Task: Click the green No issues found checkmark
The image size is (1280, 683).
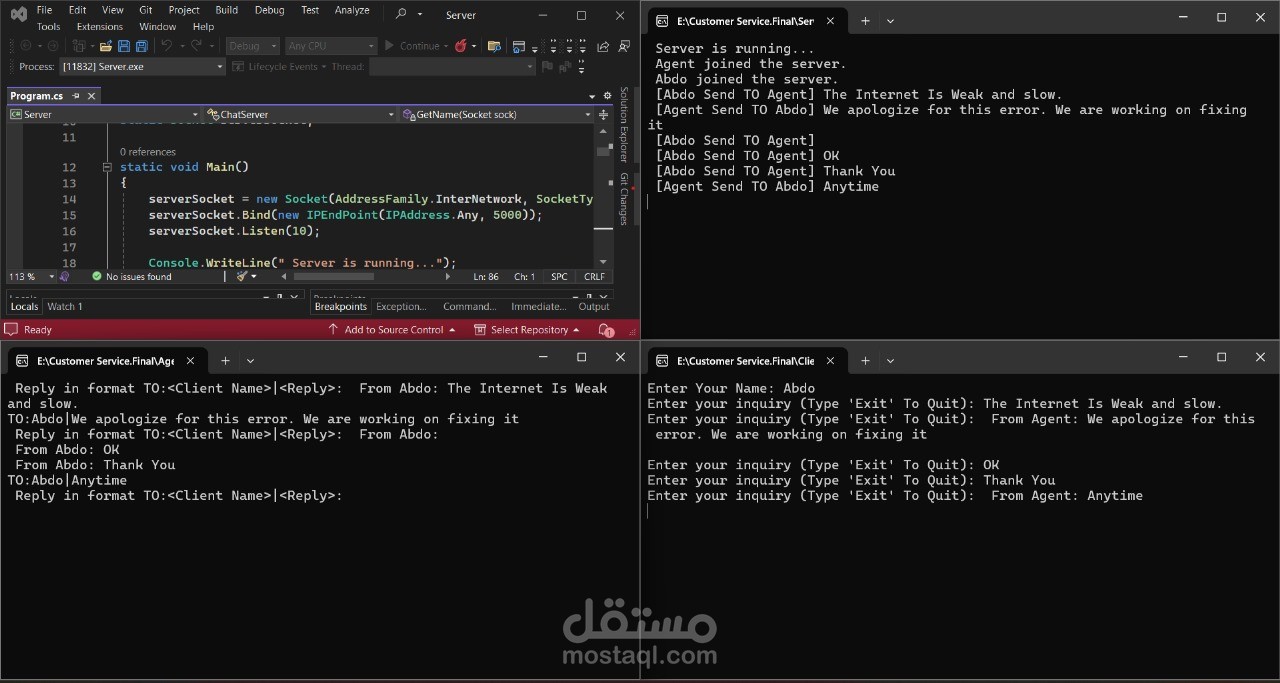Action: coord(97,276)
